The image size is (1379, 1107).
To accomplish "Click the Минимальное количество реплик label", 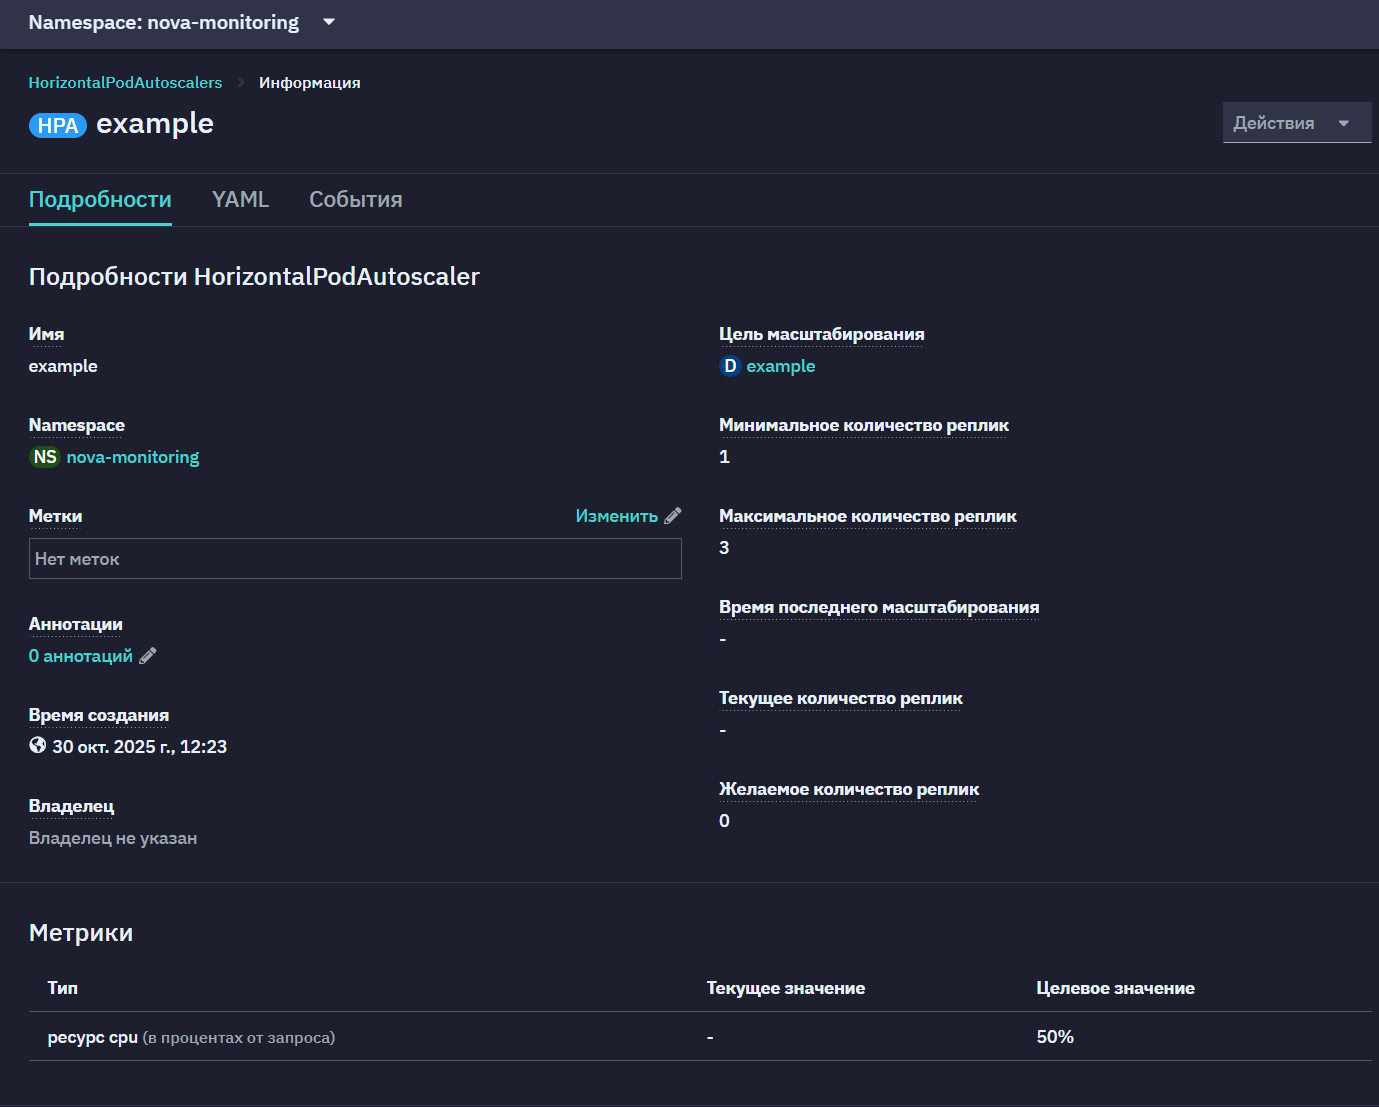I will (x=864, y=425).
